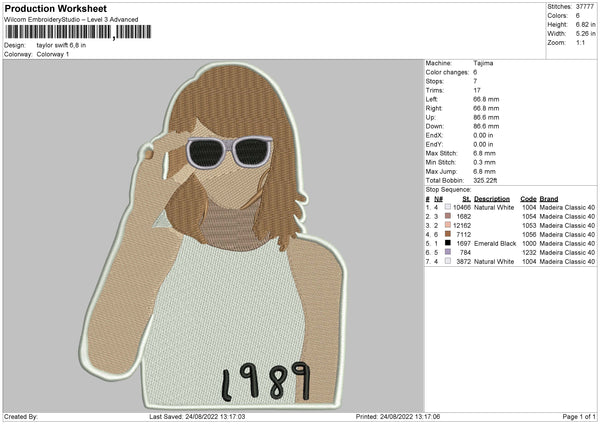Click the 'Page 1 of 1' footer text
The image size is (600, 424).
point(579,416)
